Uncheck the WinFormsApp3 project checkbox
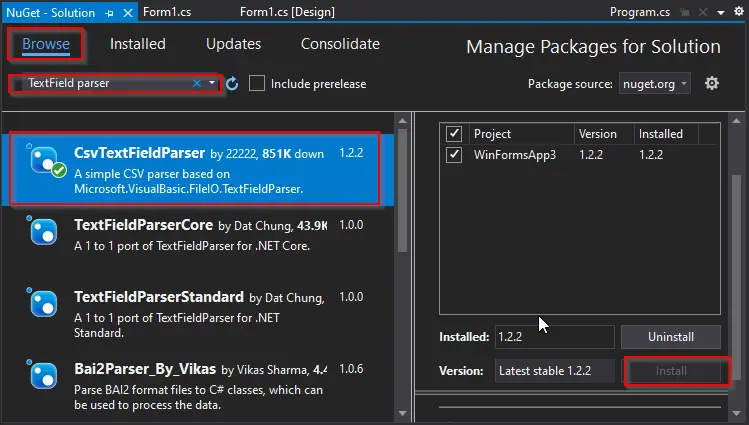749x425 pixels. point(454,155)
